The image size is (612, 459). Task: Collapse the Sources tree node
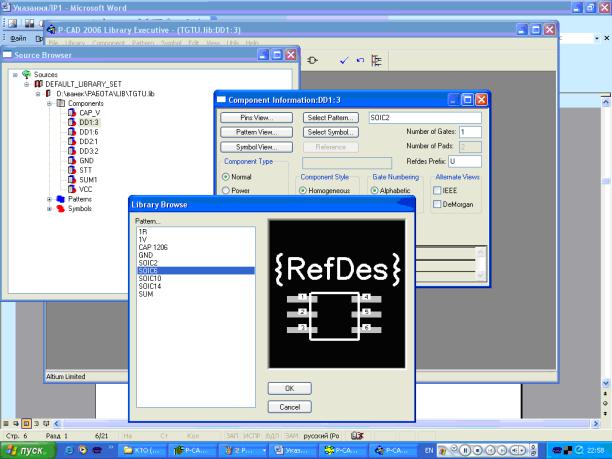coord(15,75)
